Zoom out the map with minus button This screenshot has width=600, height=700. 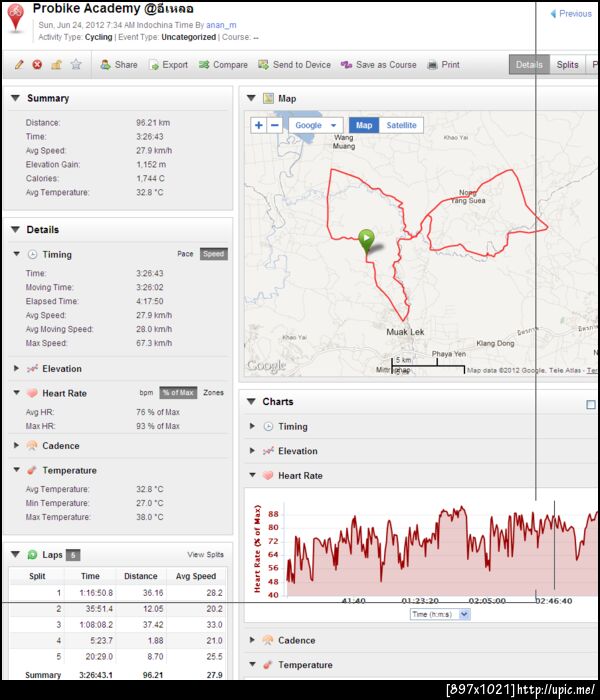[x=275, y=125]
